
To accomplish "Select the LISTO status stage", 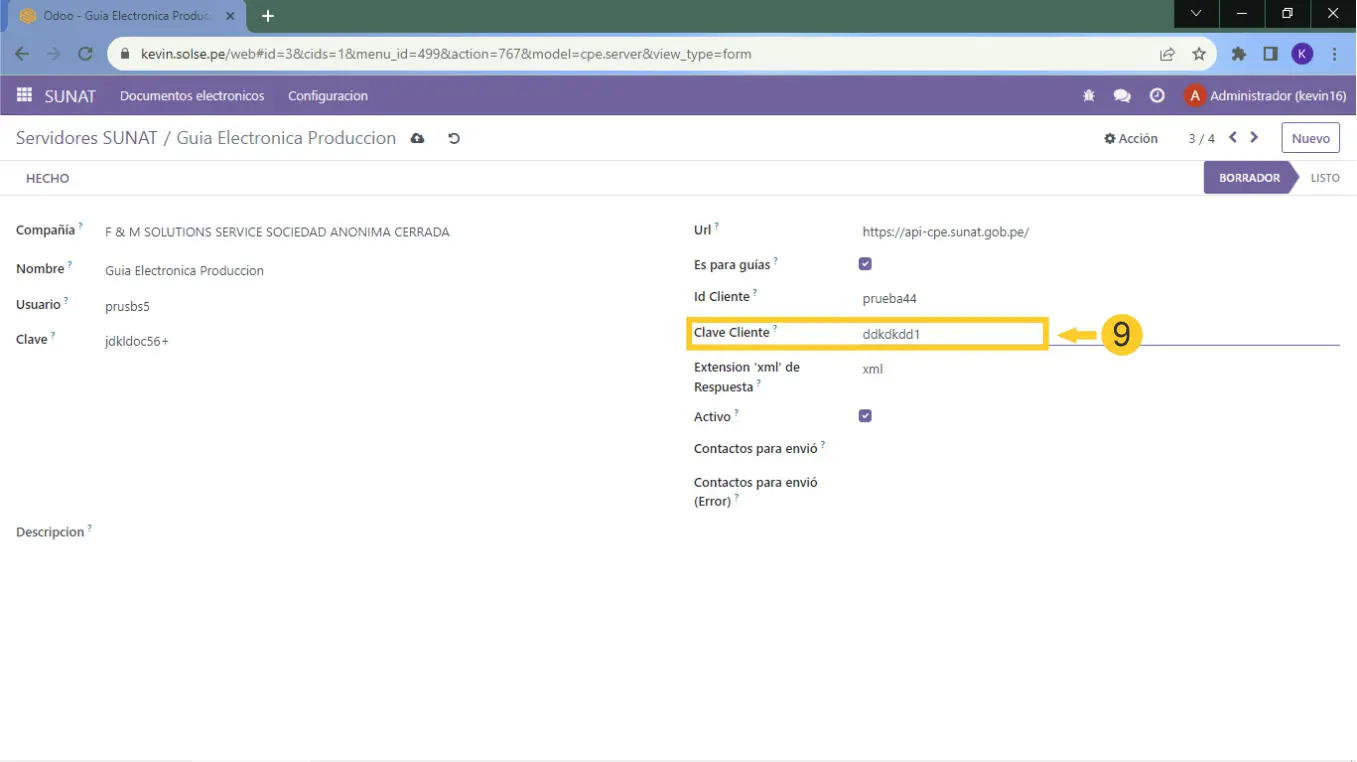I will coord(1325,178).
